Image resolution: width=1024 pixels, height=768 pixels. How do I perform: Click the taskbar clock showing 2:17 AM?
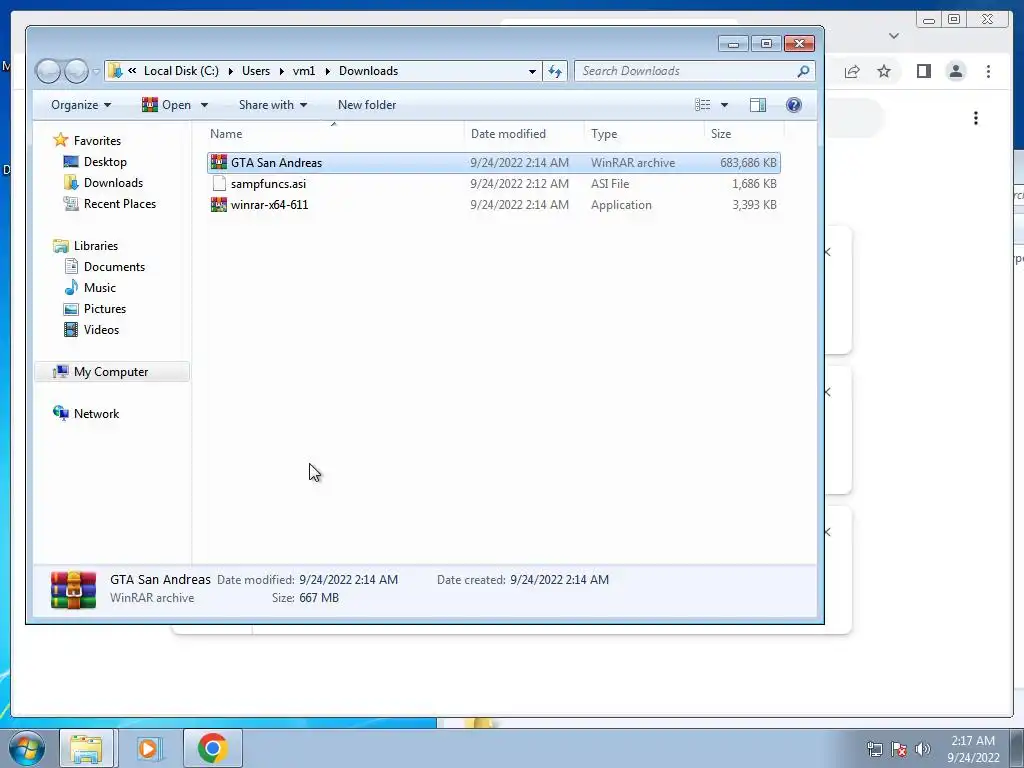coord(972,748)
